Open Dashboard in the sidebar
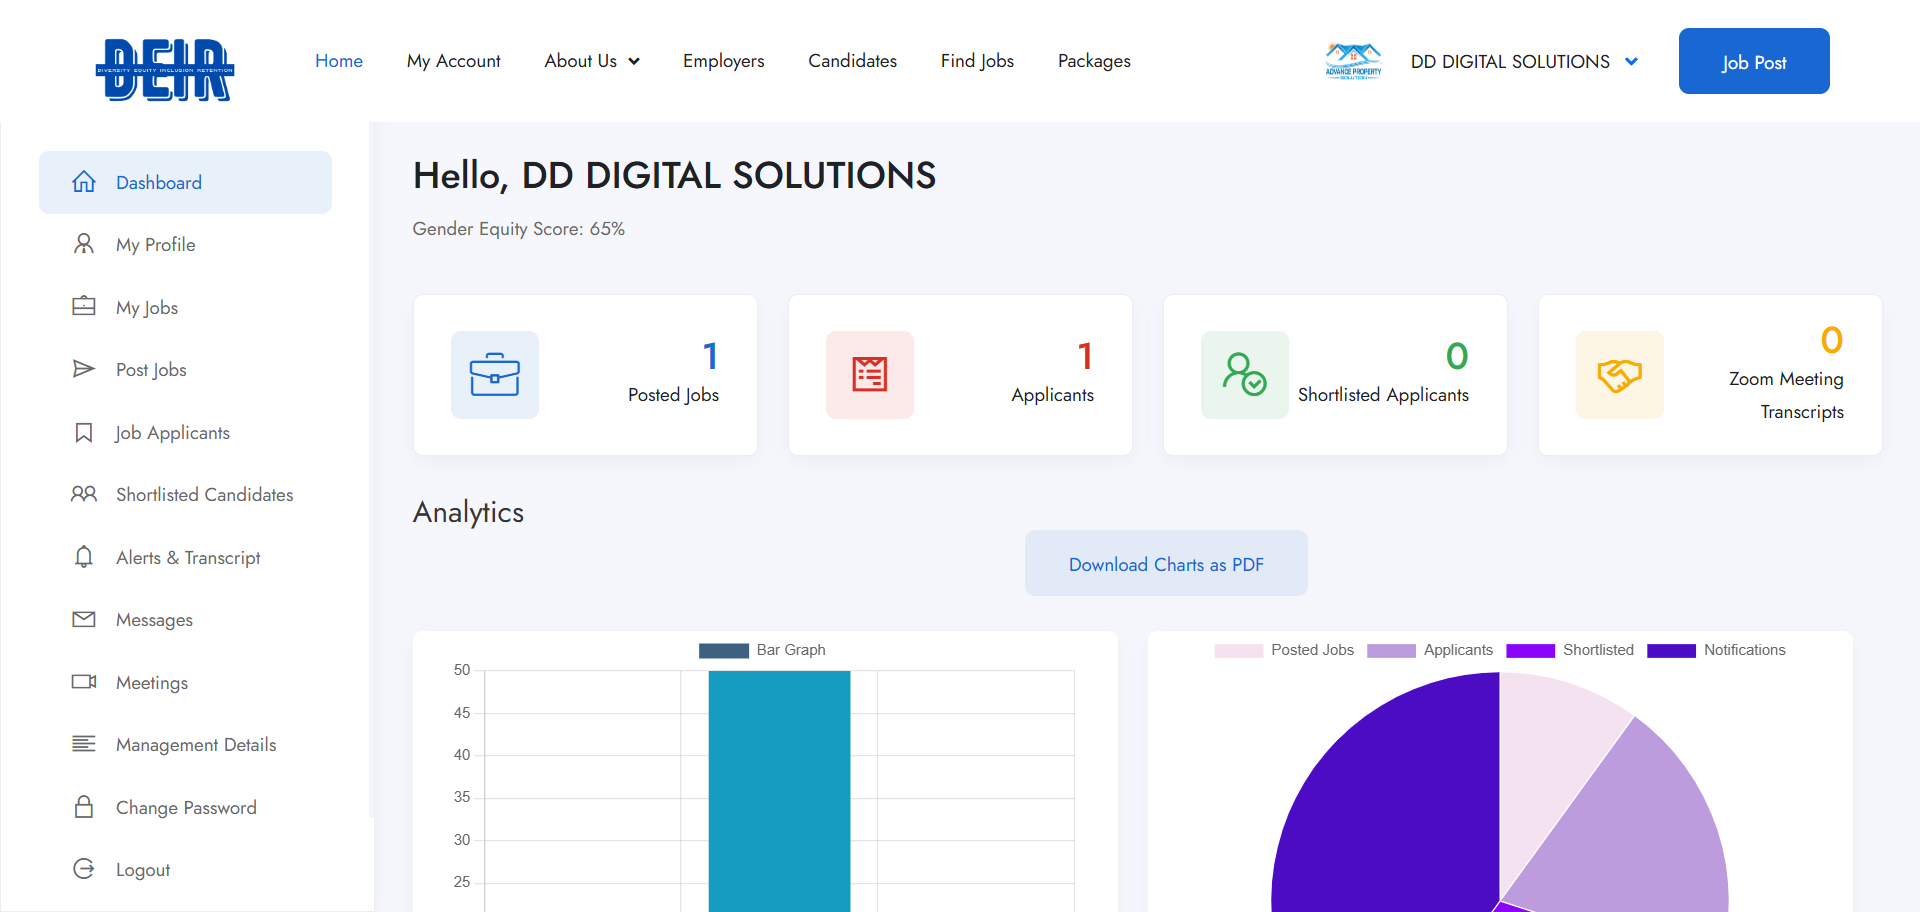 point(185,182)
